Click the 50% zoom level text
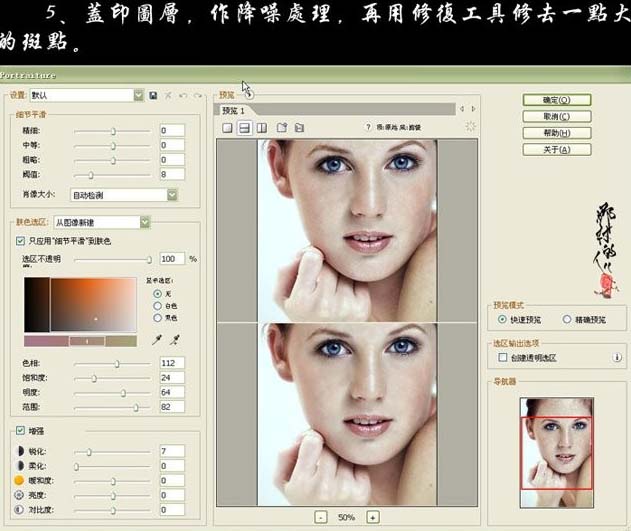Screen dimensions: 631x531 (346, 517)
